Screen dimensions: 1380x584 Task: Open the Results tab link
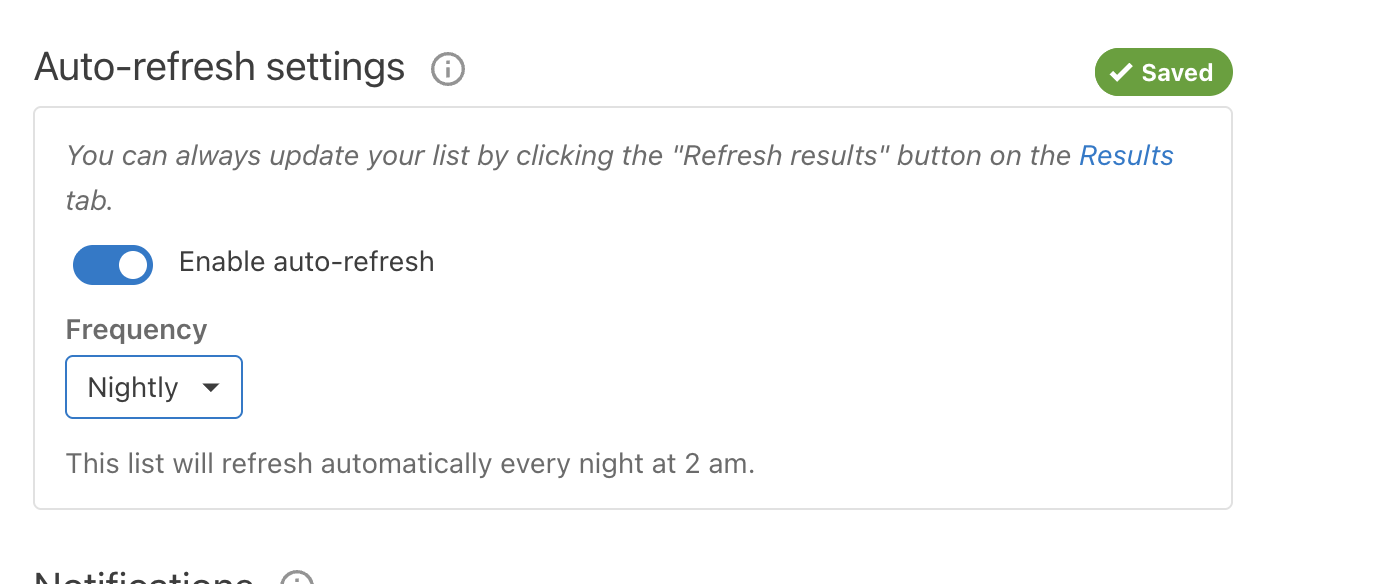pyautogui.click(x=1126, y=155)
